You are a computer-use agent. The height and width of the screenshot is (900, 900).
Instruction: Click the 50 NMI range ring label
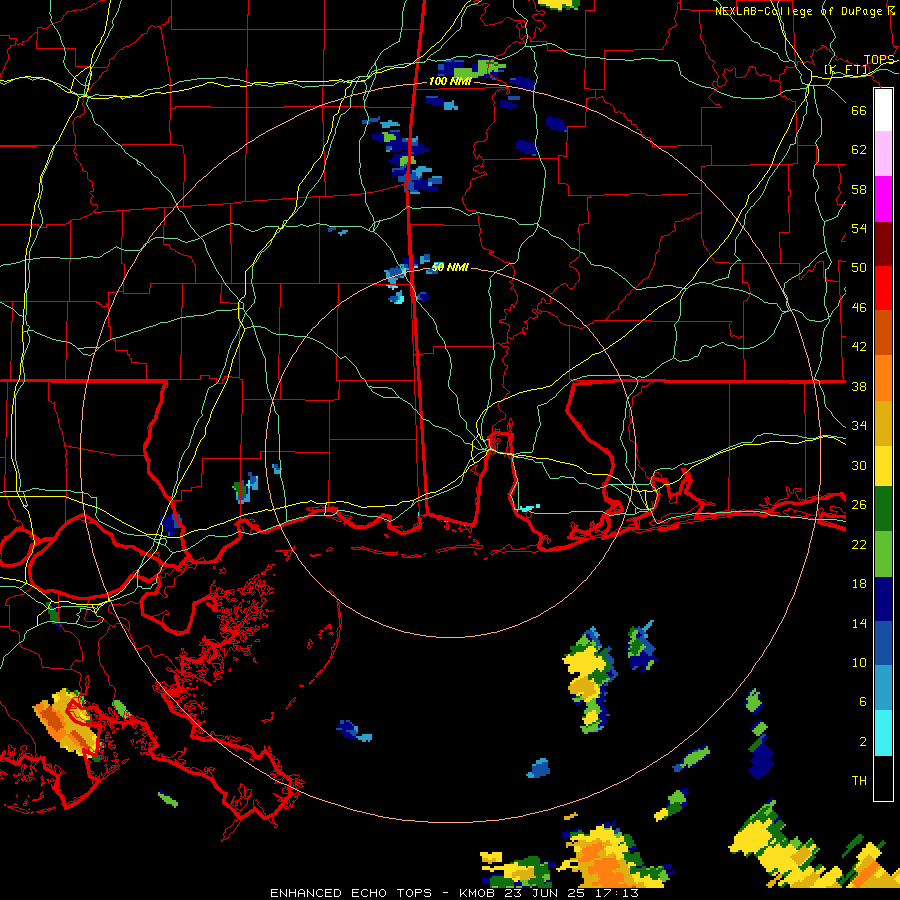pyautogui.click(x=449, y=267)
